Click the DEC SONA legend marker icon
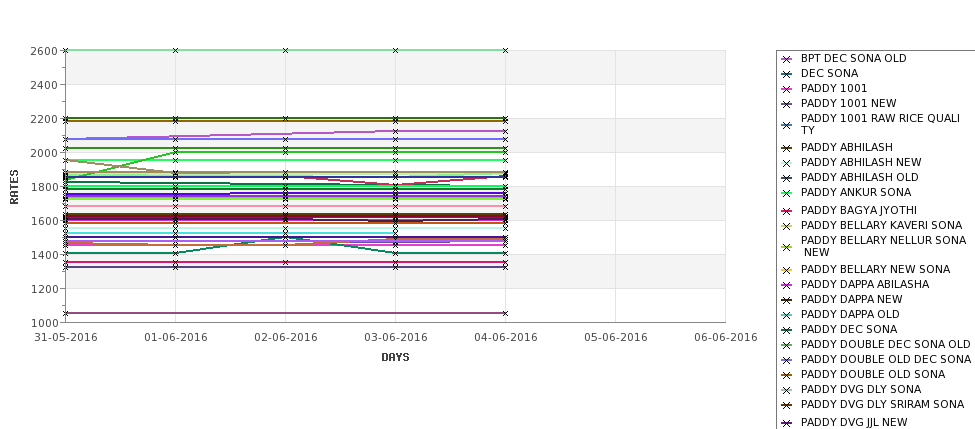Viewport: 975px width, 429px height. [x=787, y=74]
